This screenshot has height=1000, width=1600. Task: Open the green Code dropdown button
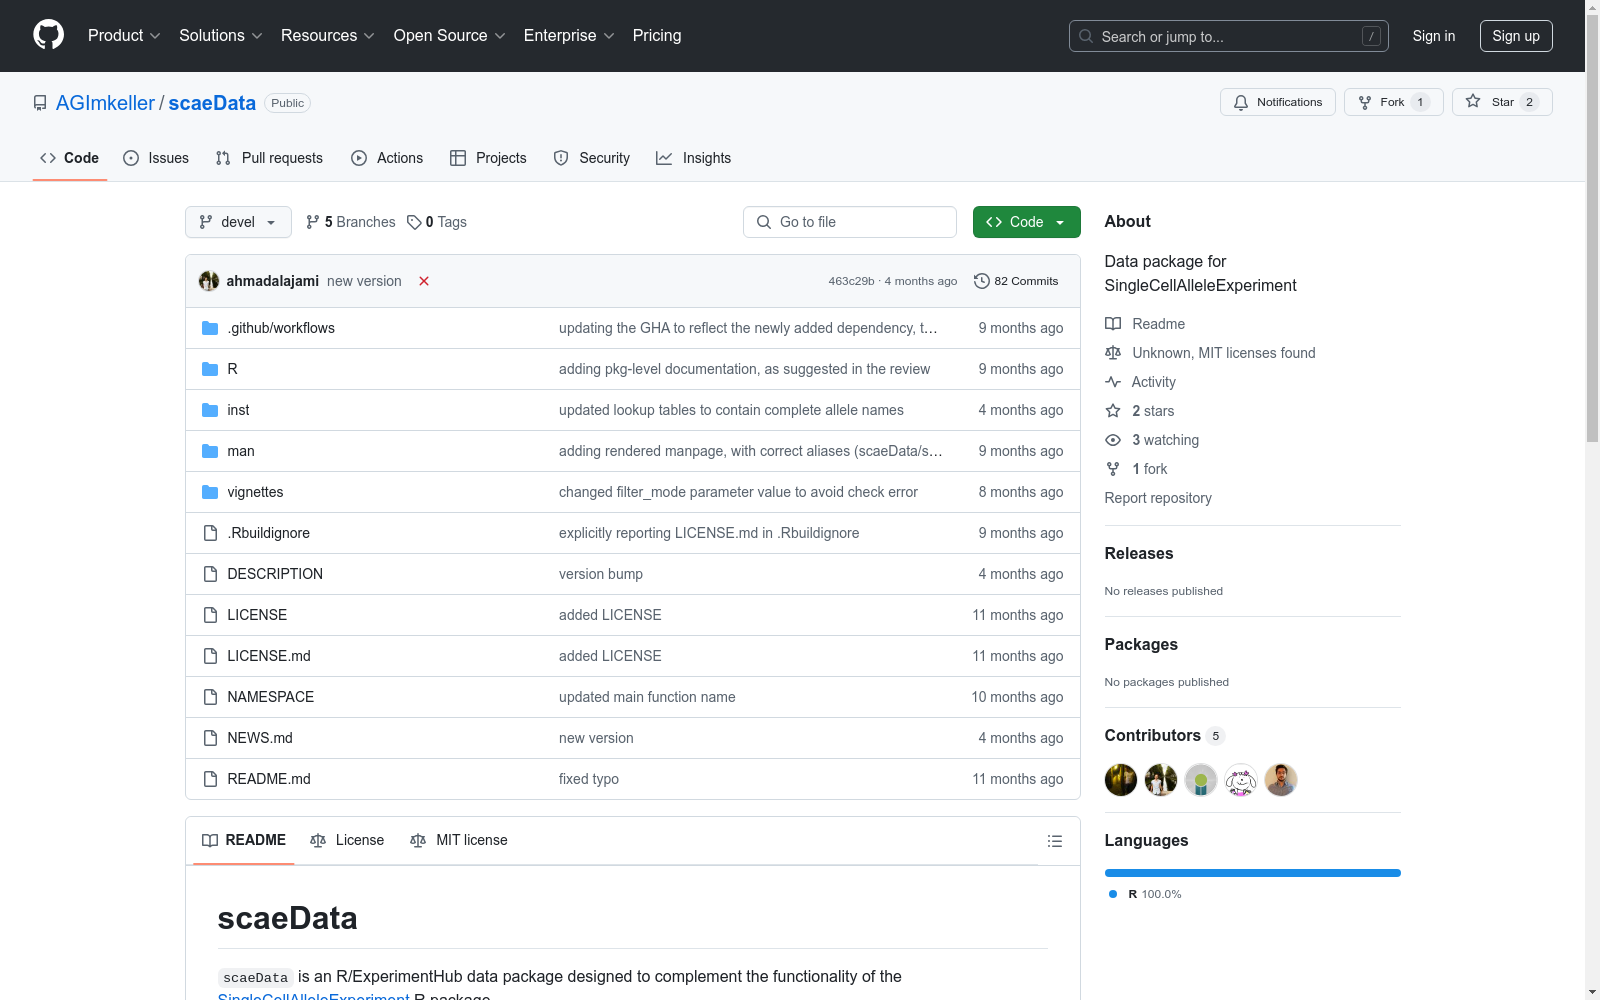tap(1026, 222)
